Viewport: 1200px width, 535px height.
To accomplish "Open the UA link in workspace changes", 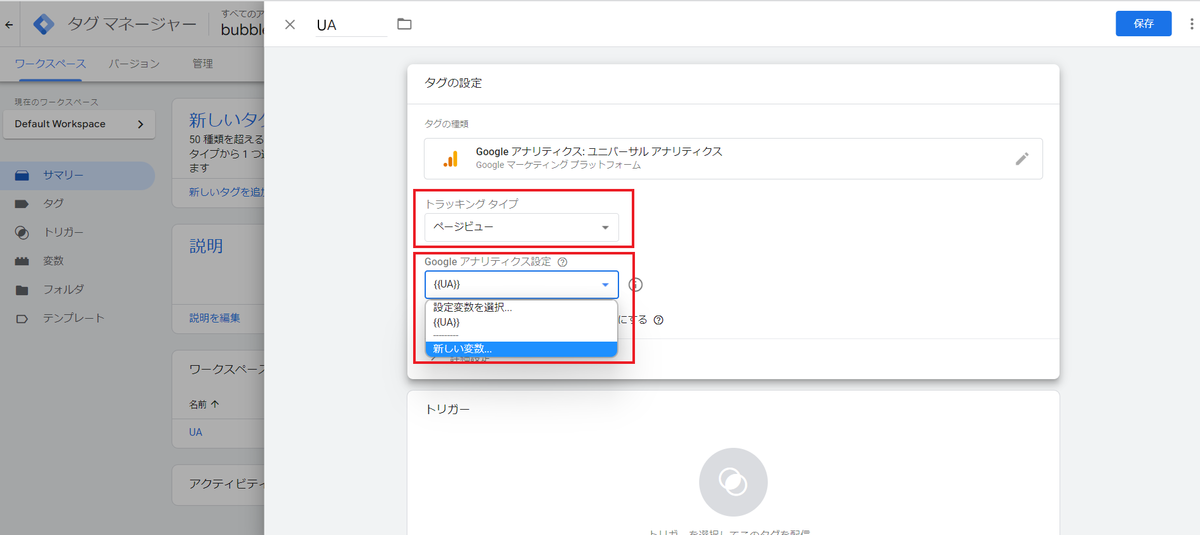I will [x=196, y=432].
